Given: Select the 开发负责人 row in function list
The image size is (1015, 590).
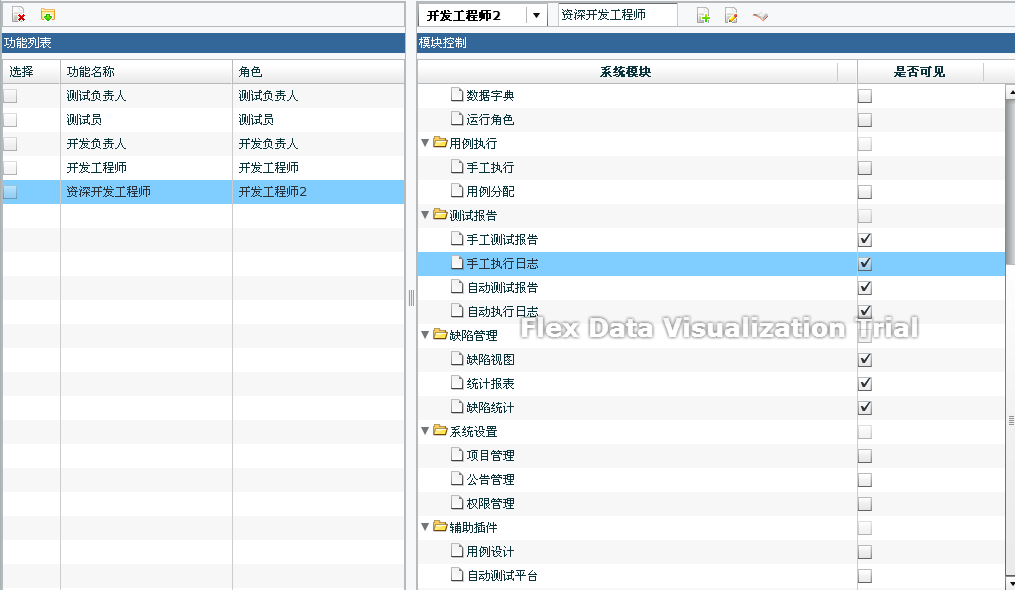Looking at the screenshot, I should 96,144.
